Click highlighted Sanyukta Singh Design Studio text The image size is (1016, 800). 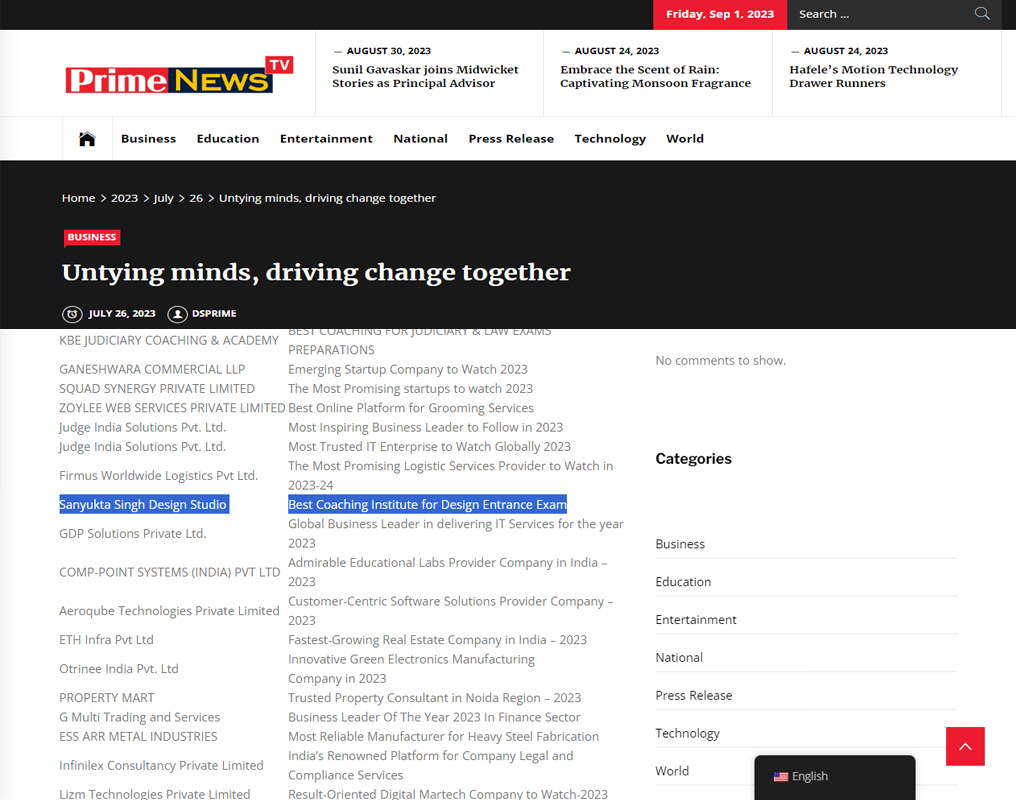point(143,505)
